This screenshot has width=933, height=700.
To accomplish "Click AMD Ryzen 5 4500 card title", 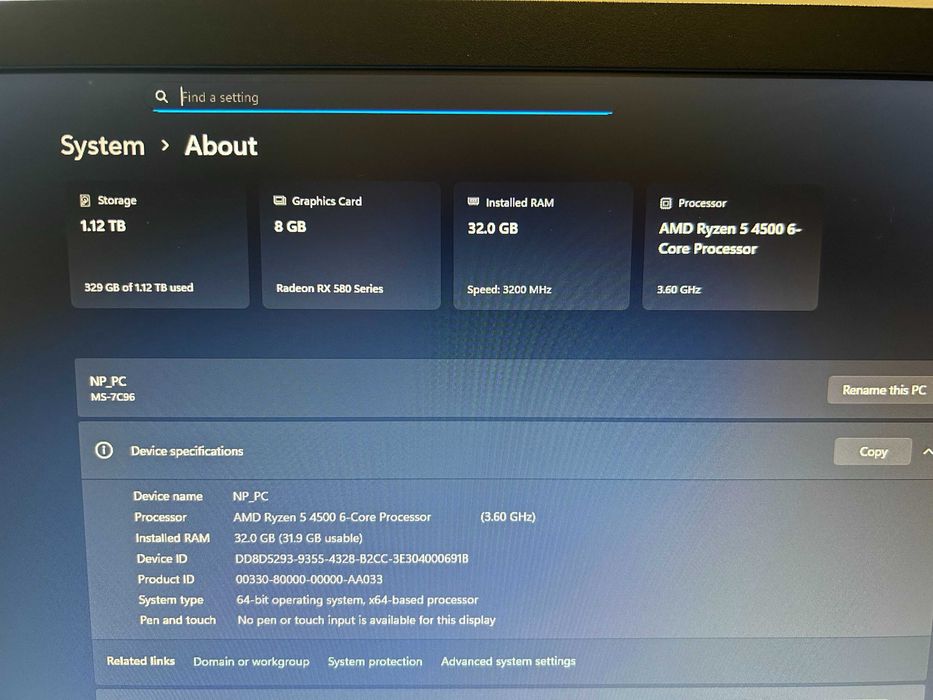I will tap(730, 239).
